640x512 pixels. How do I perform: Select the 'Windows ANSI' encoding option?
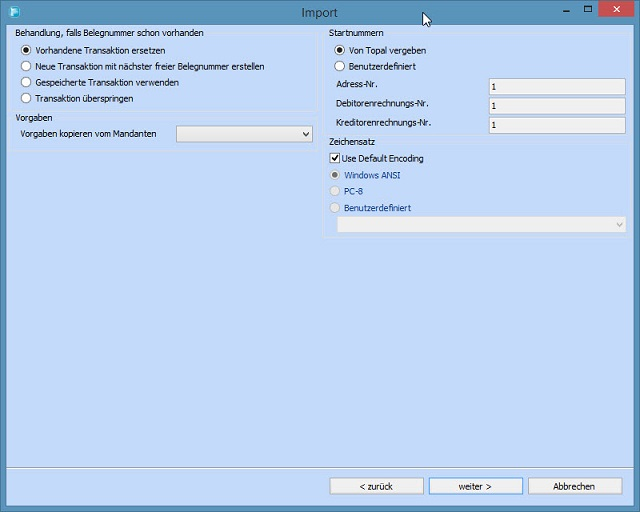coord(335,175)
